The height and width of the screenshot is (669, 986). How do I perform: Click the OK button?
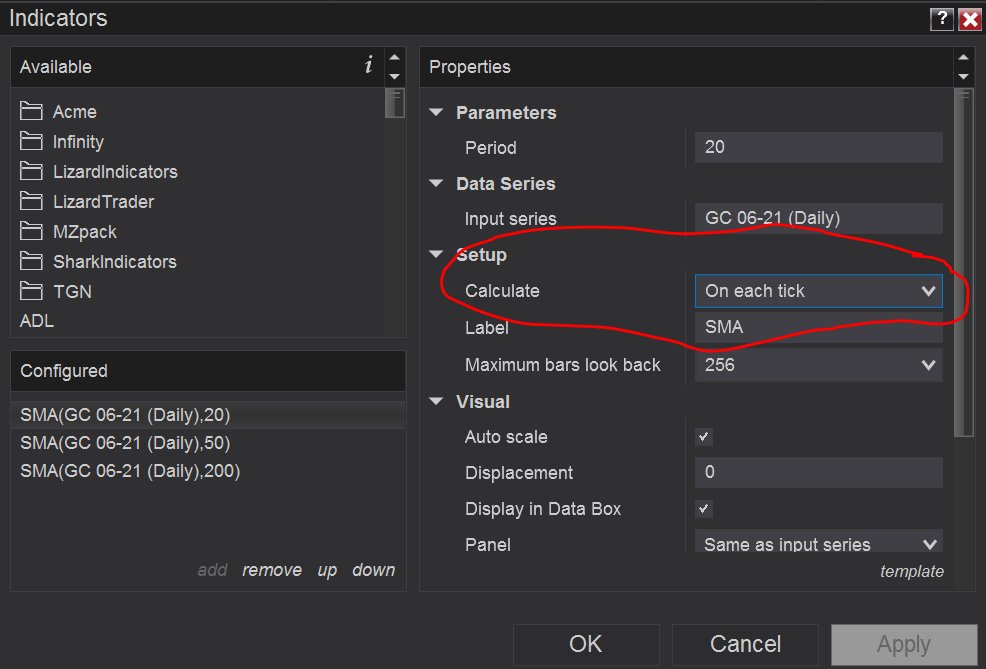(586, 644)
